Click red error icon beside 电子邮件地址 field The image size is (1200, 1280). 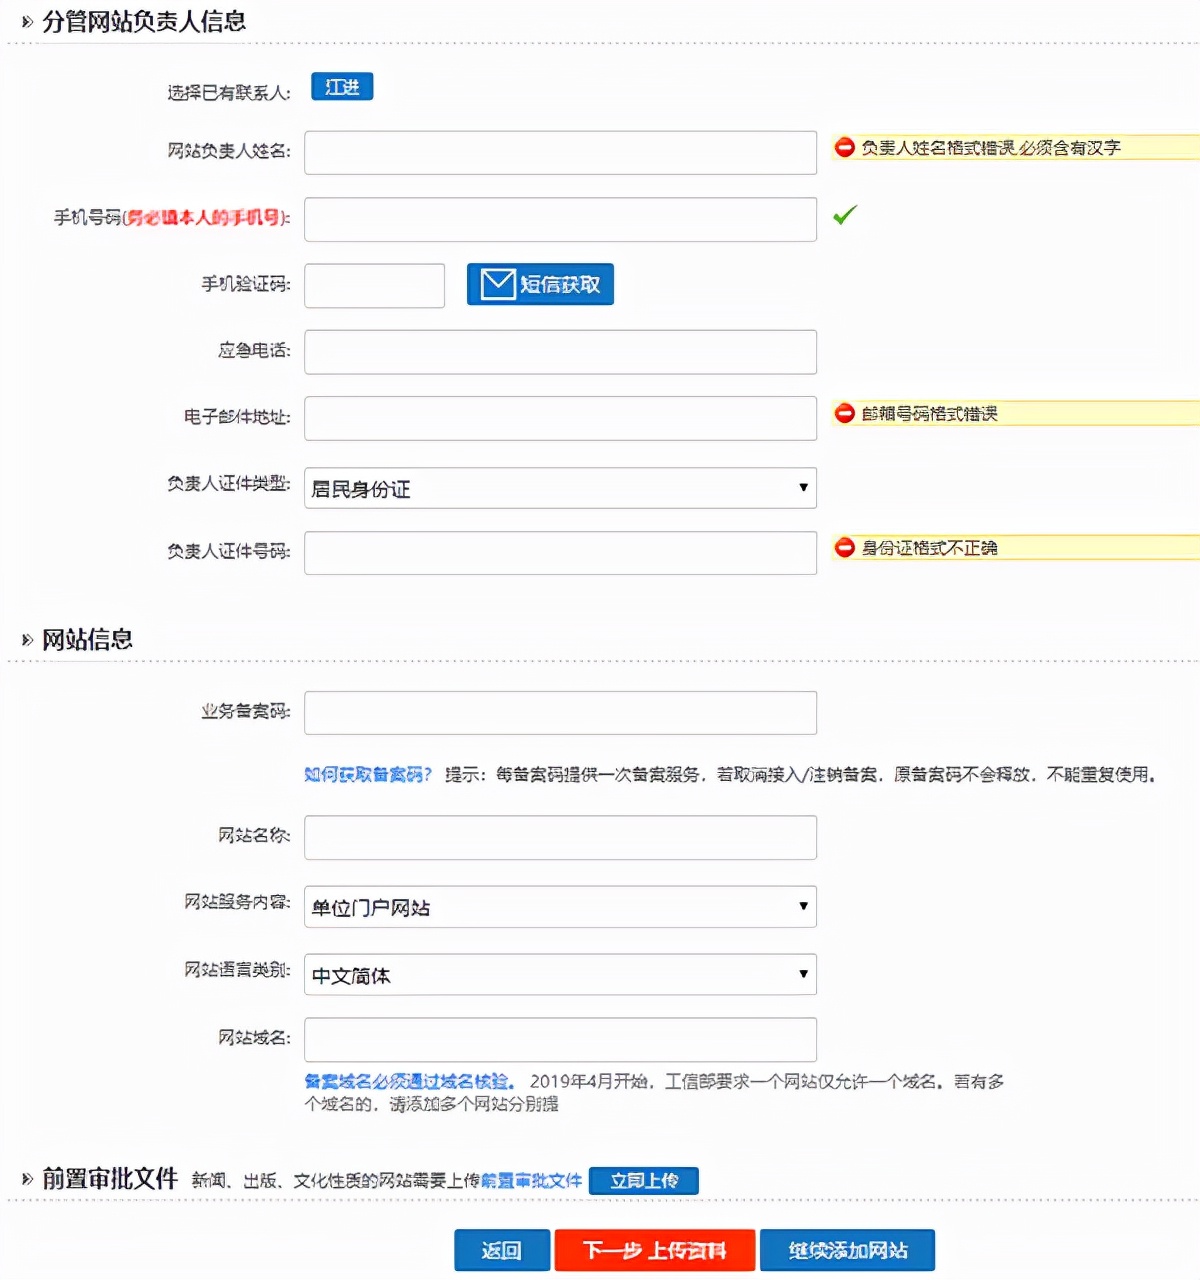coord(844,413)
